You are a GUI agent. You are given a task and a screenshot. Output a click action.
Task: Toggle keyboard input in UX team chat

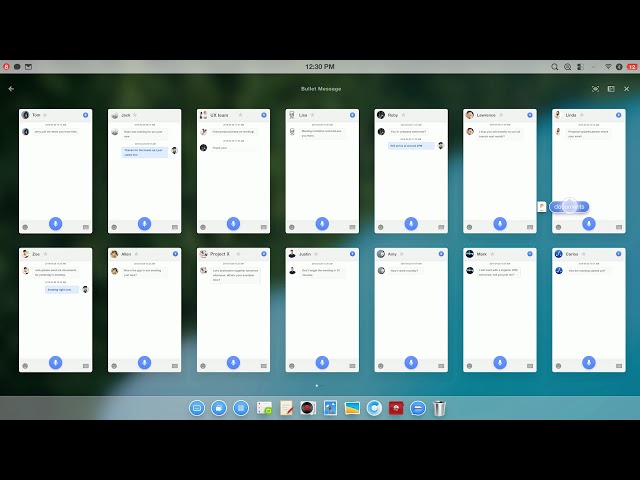click(x=263, y=227)
